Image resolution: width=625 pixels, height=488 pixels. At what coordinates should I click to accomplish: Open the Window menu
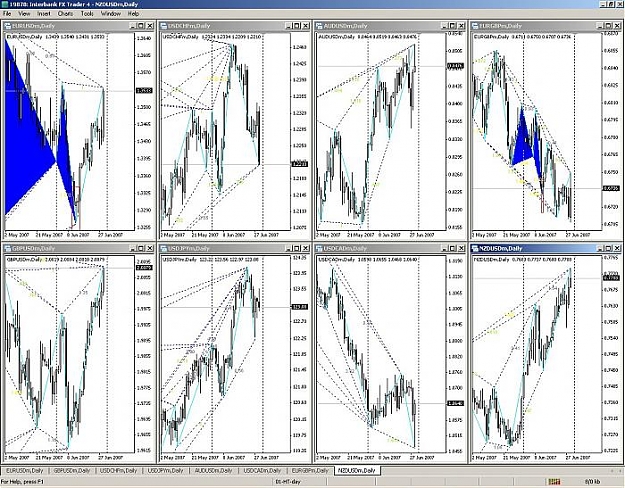pyautogui.click(x=110, y=14)
